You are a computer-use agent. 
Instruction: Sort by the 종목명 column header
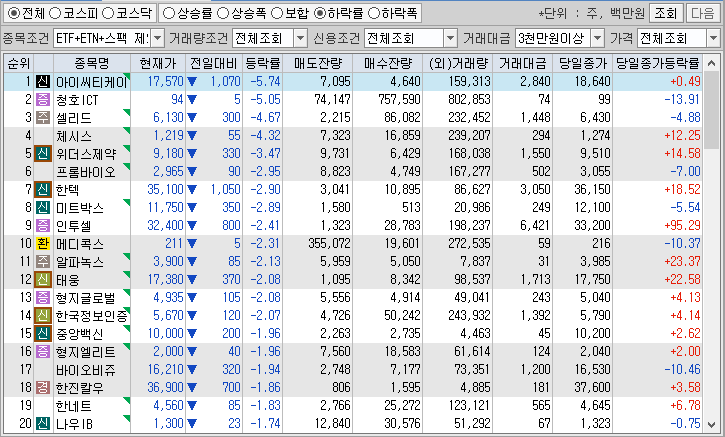pos(92,63)
